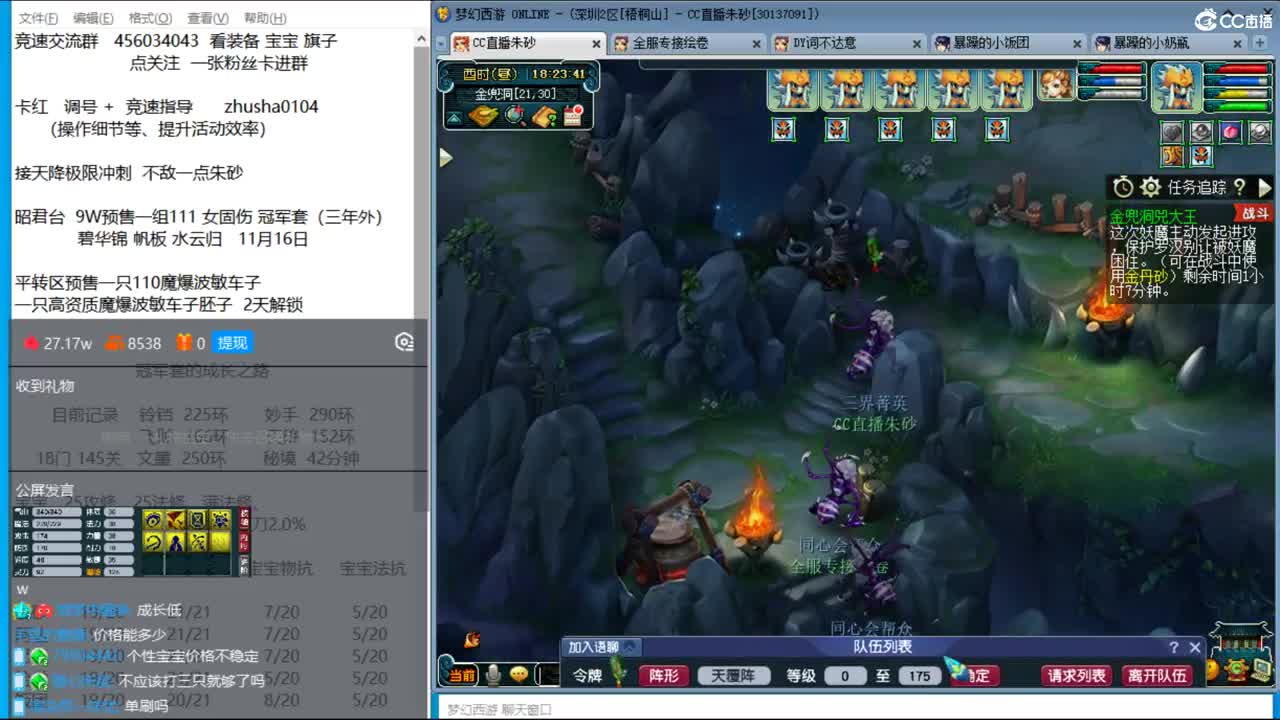Screen dimensions: 1280x720
Task: Switch to the DY词不达意 game tab
Action: [x=847, y=43]
